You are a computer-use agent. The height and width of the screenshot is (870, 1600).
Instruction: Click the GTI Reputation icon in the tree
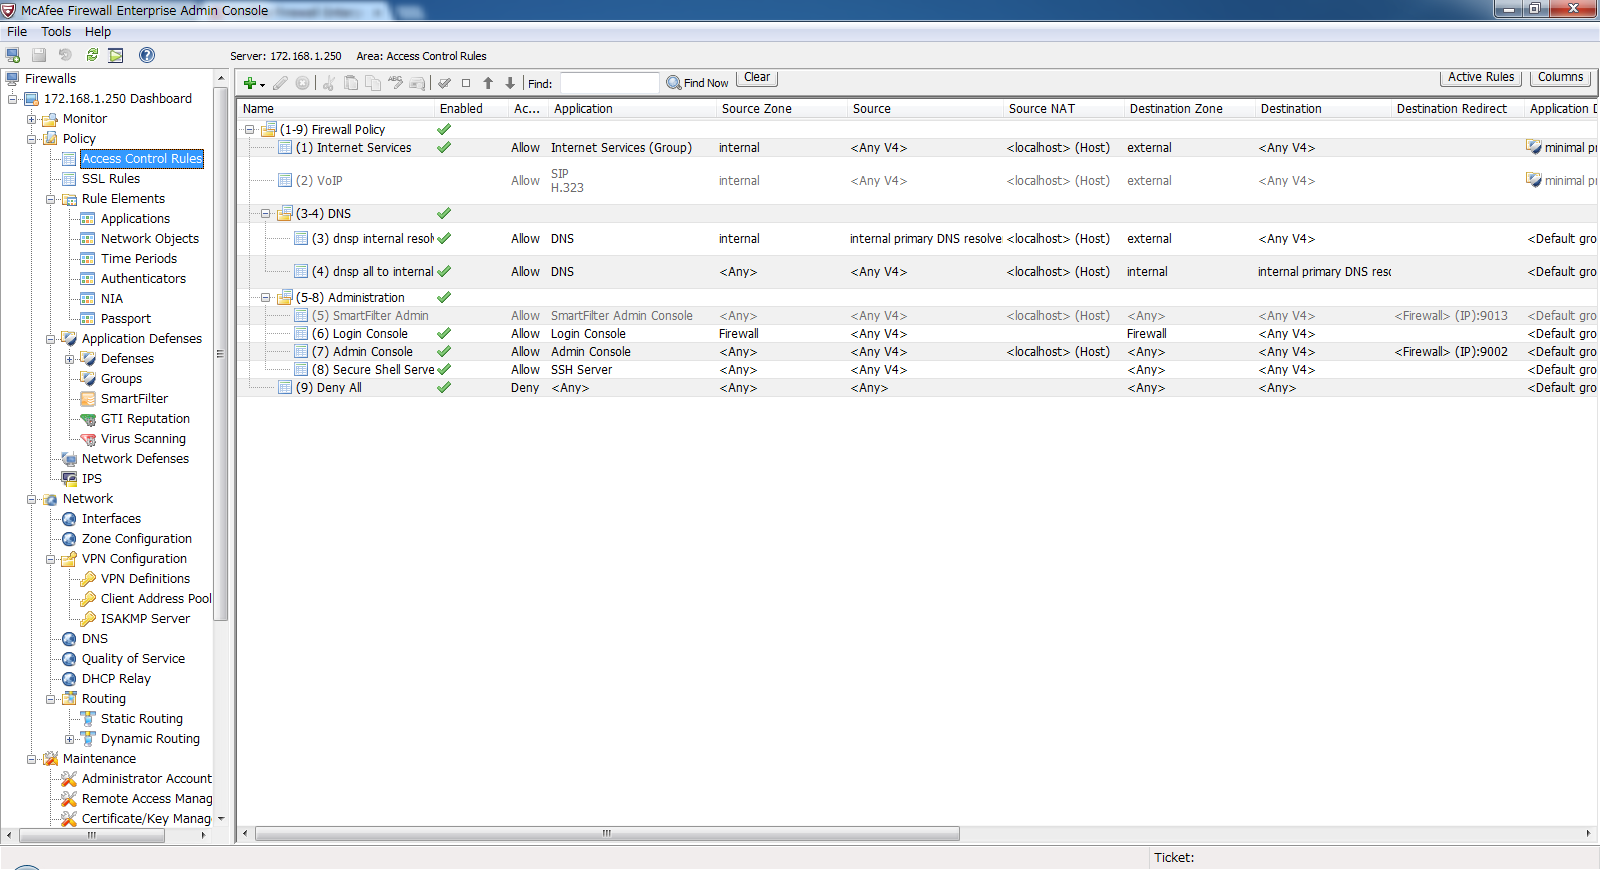(x=88, y=419)
